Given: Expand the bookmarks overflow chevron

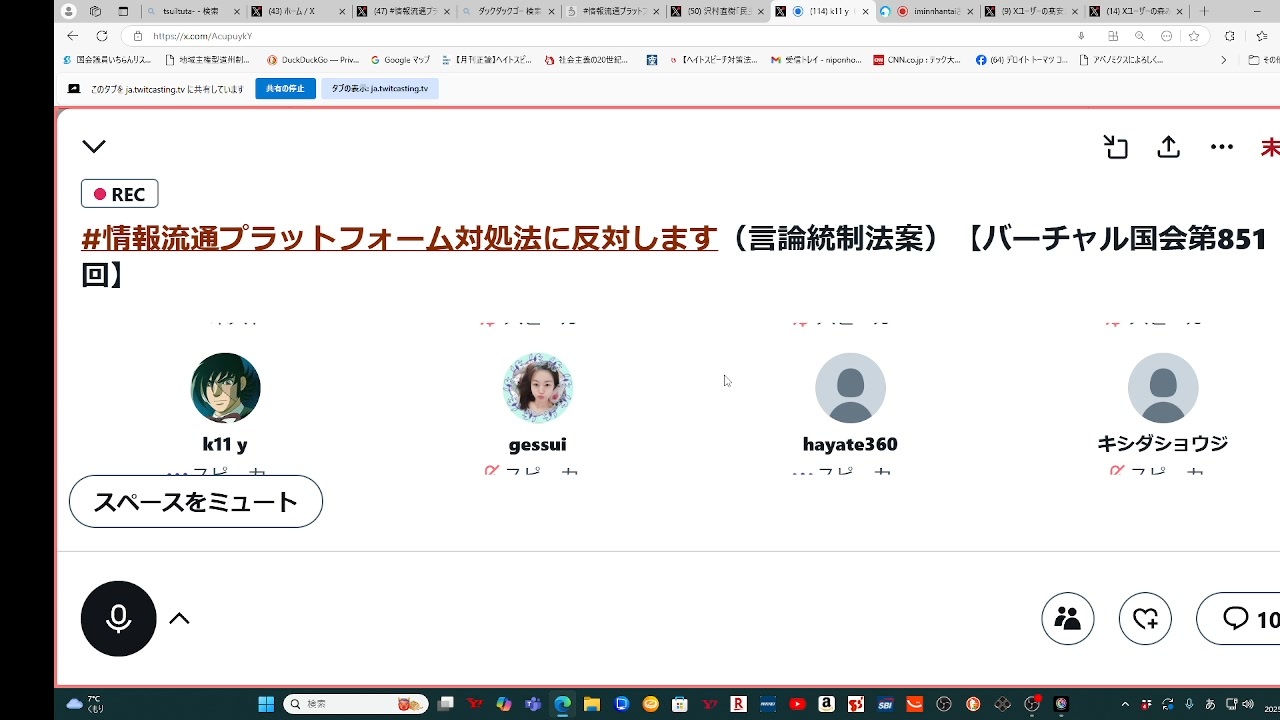Looking at the screenshot, I should click(1223, 60).
